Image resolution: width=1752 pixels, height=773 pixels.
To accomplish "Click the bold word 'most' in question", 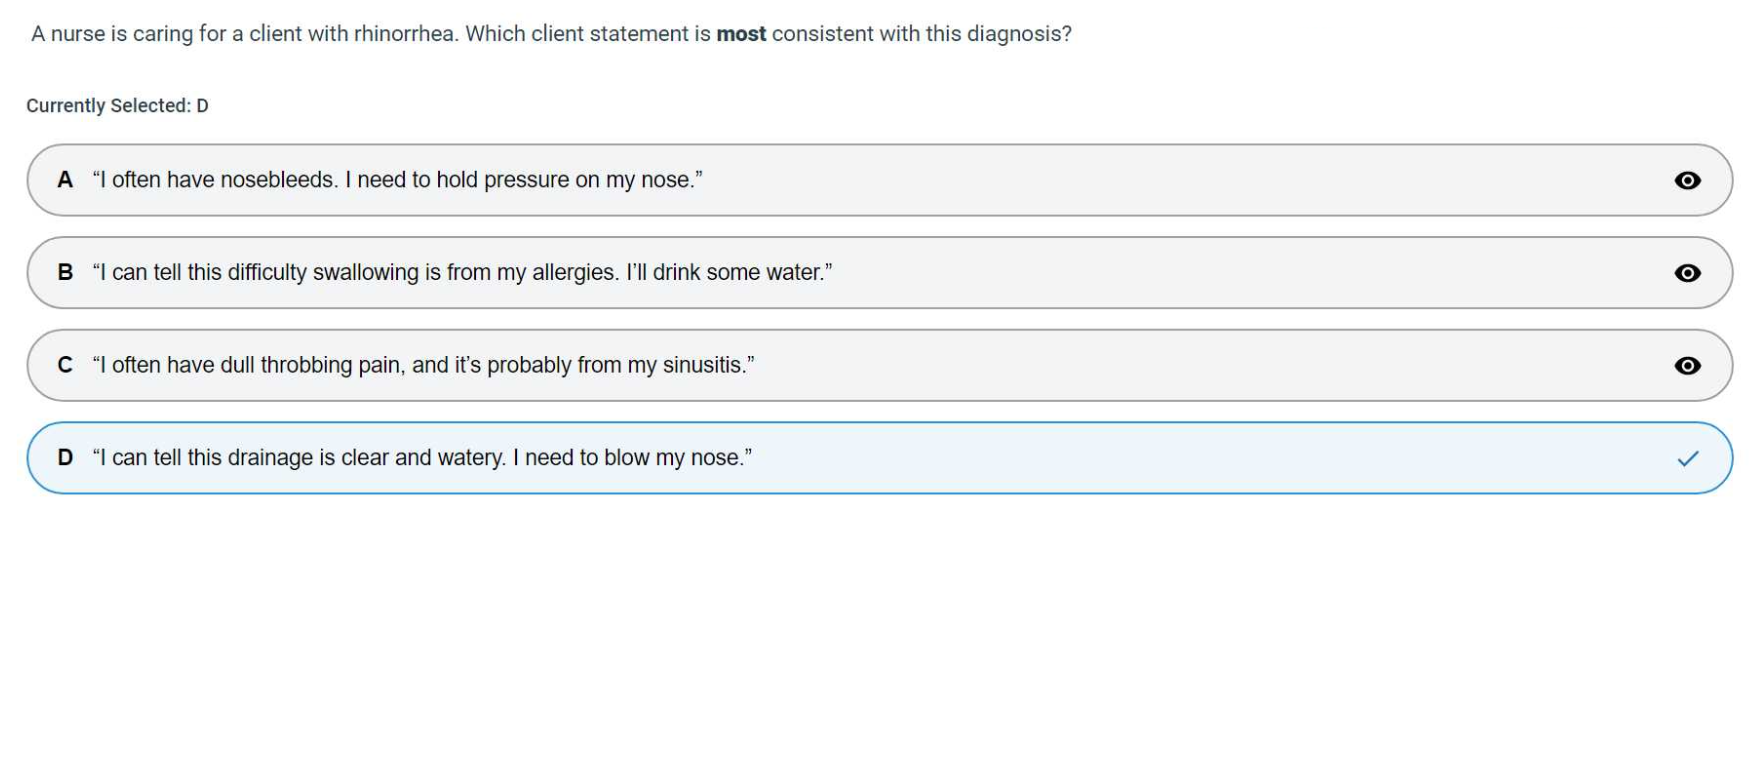I will (x=741, y=34).
